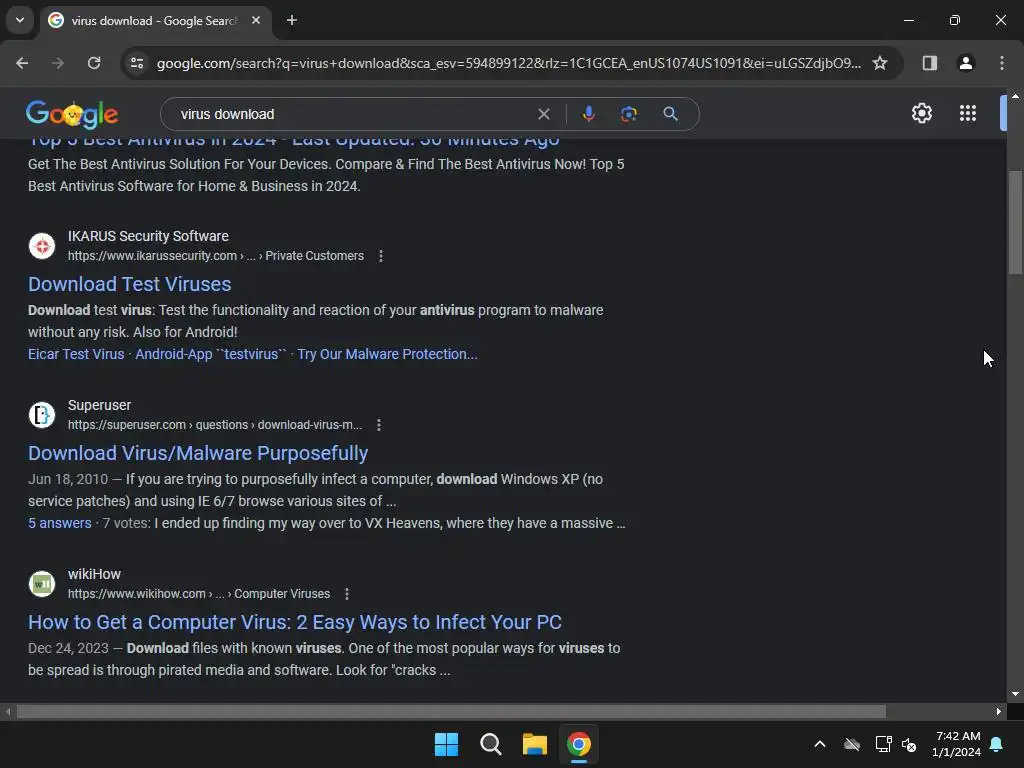Bookmark this page with the star icon

(x=880, y=63)
